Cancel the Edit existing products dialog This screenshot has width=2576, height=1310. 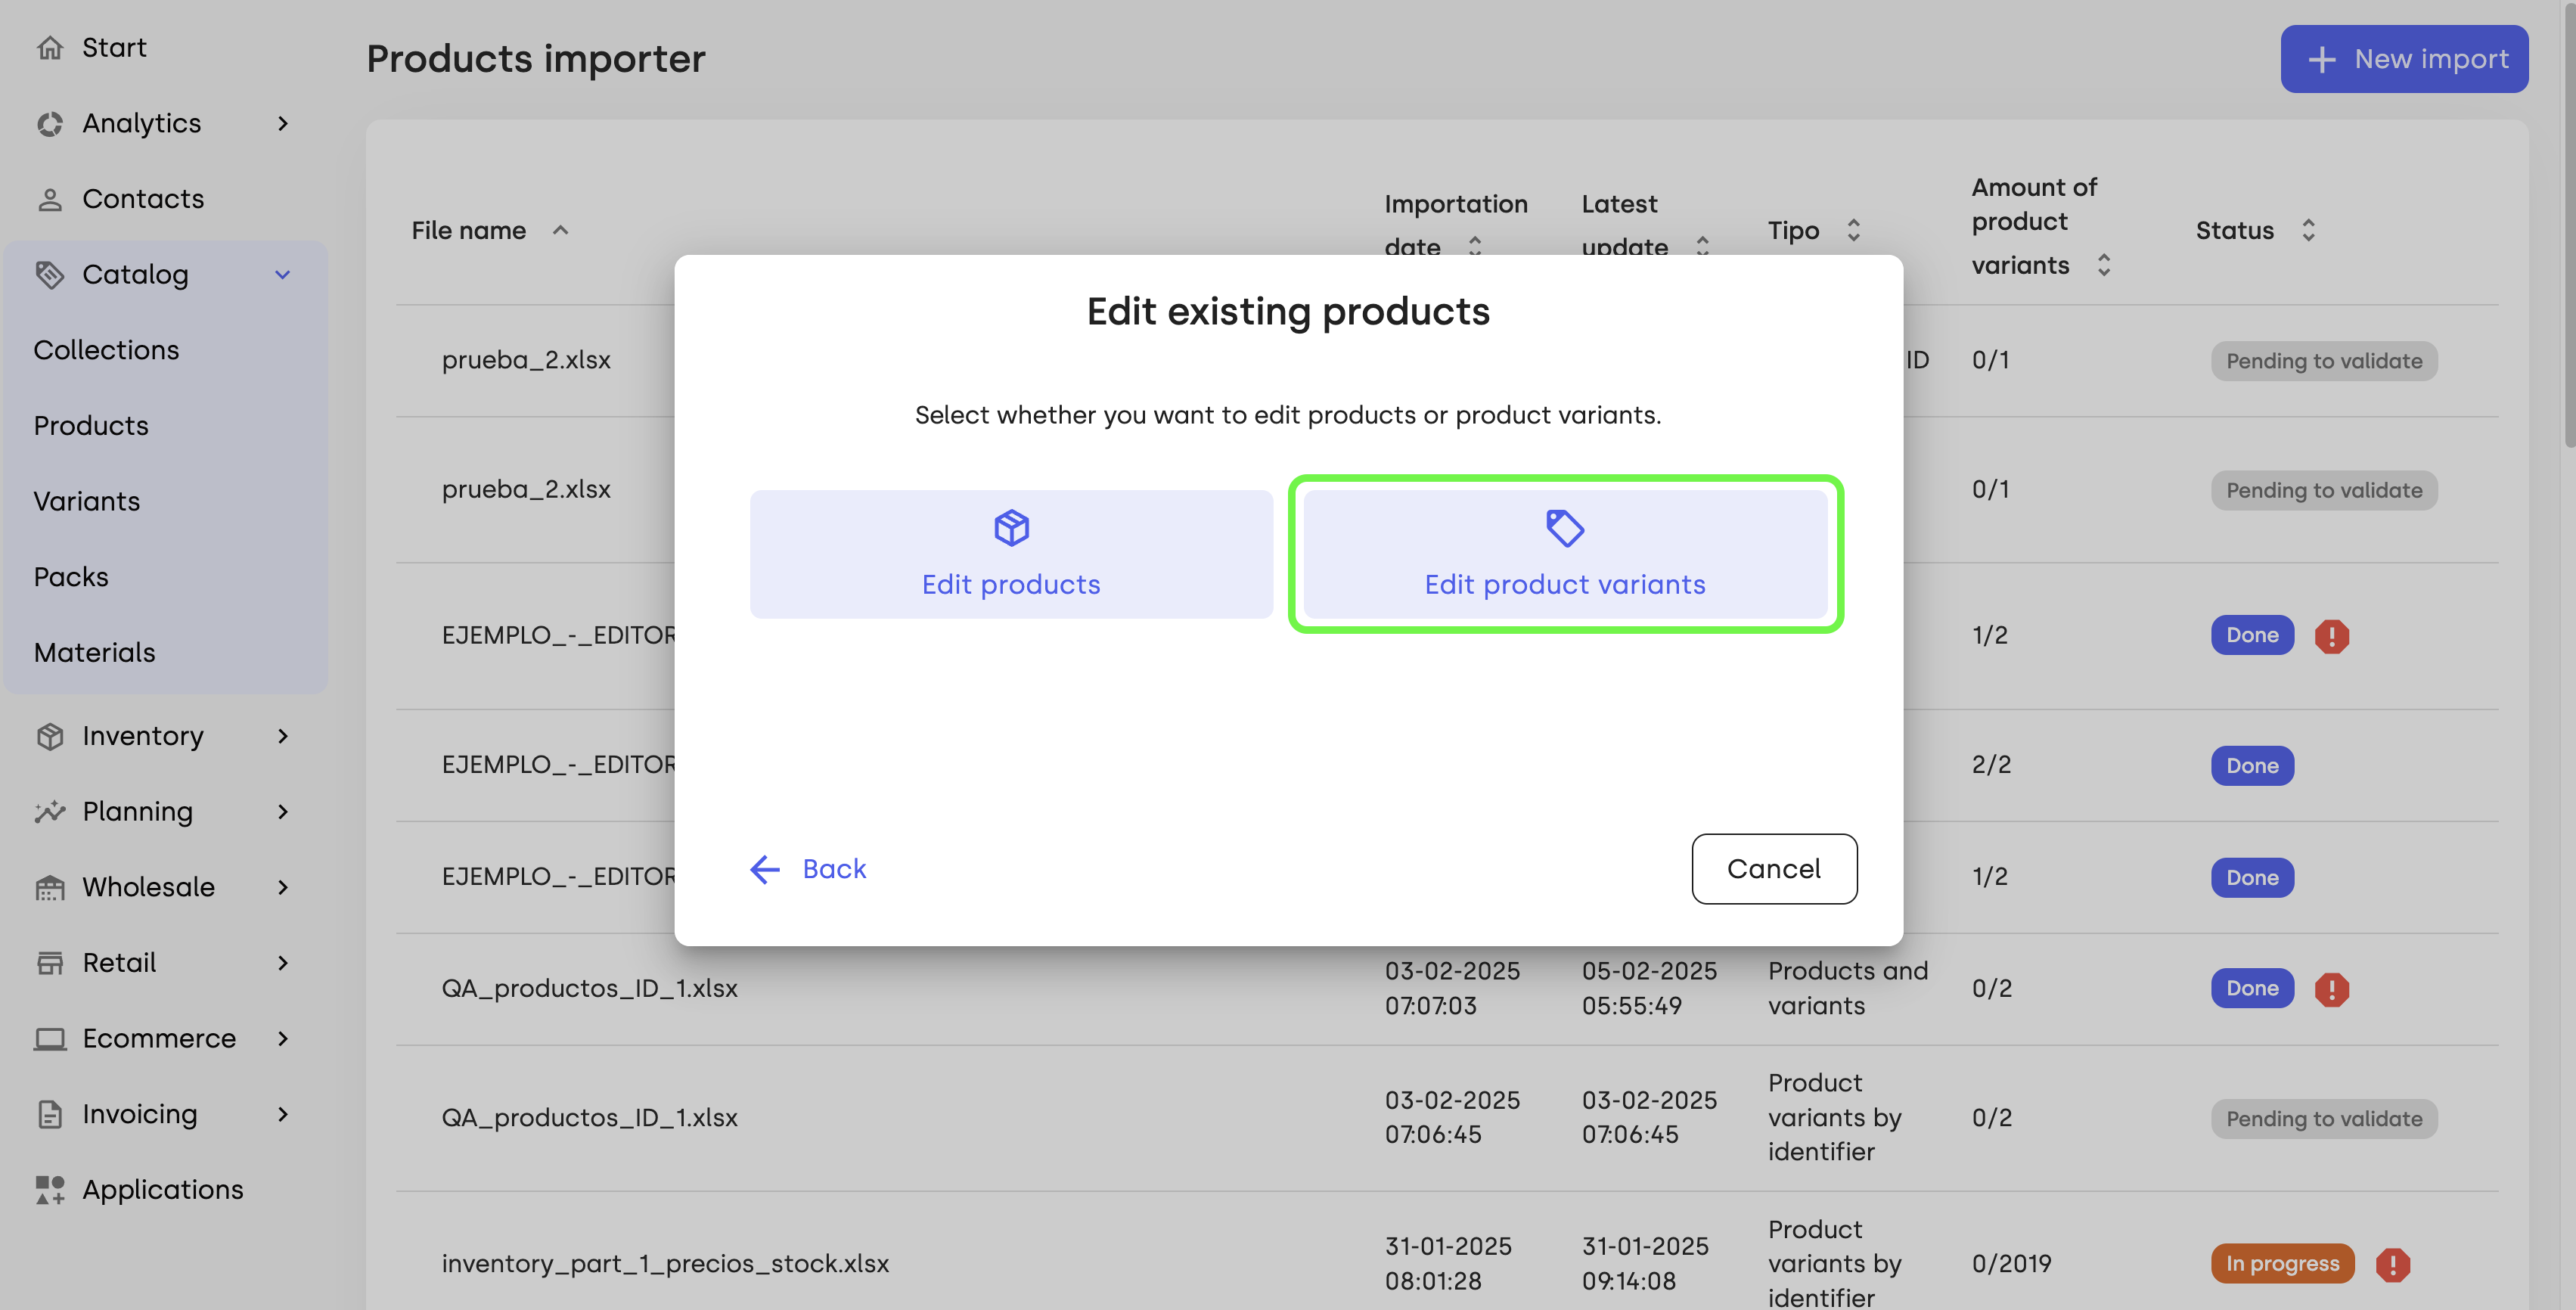(1774, 869)
